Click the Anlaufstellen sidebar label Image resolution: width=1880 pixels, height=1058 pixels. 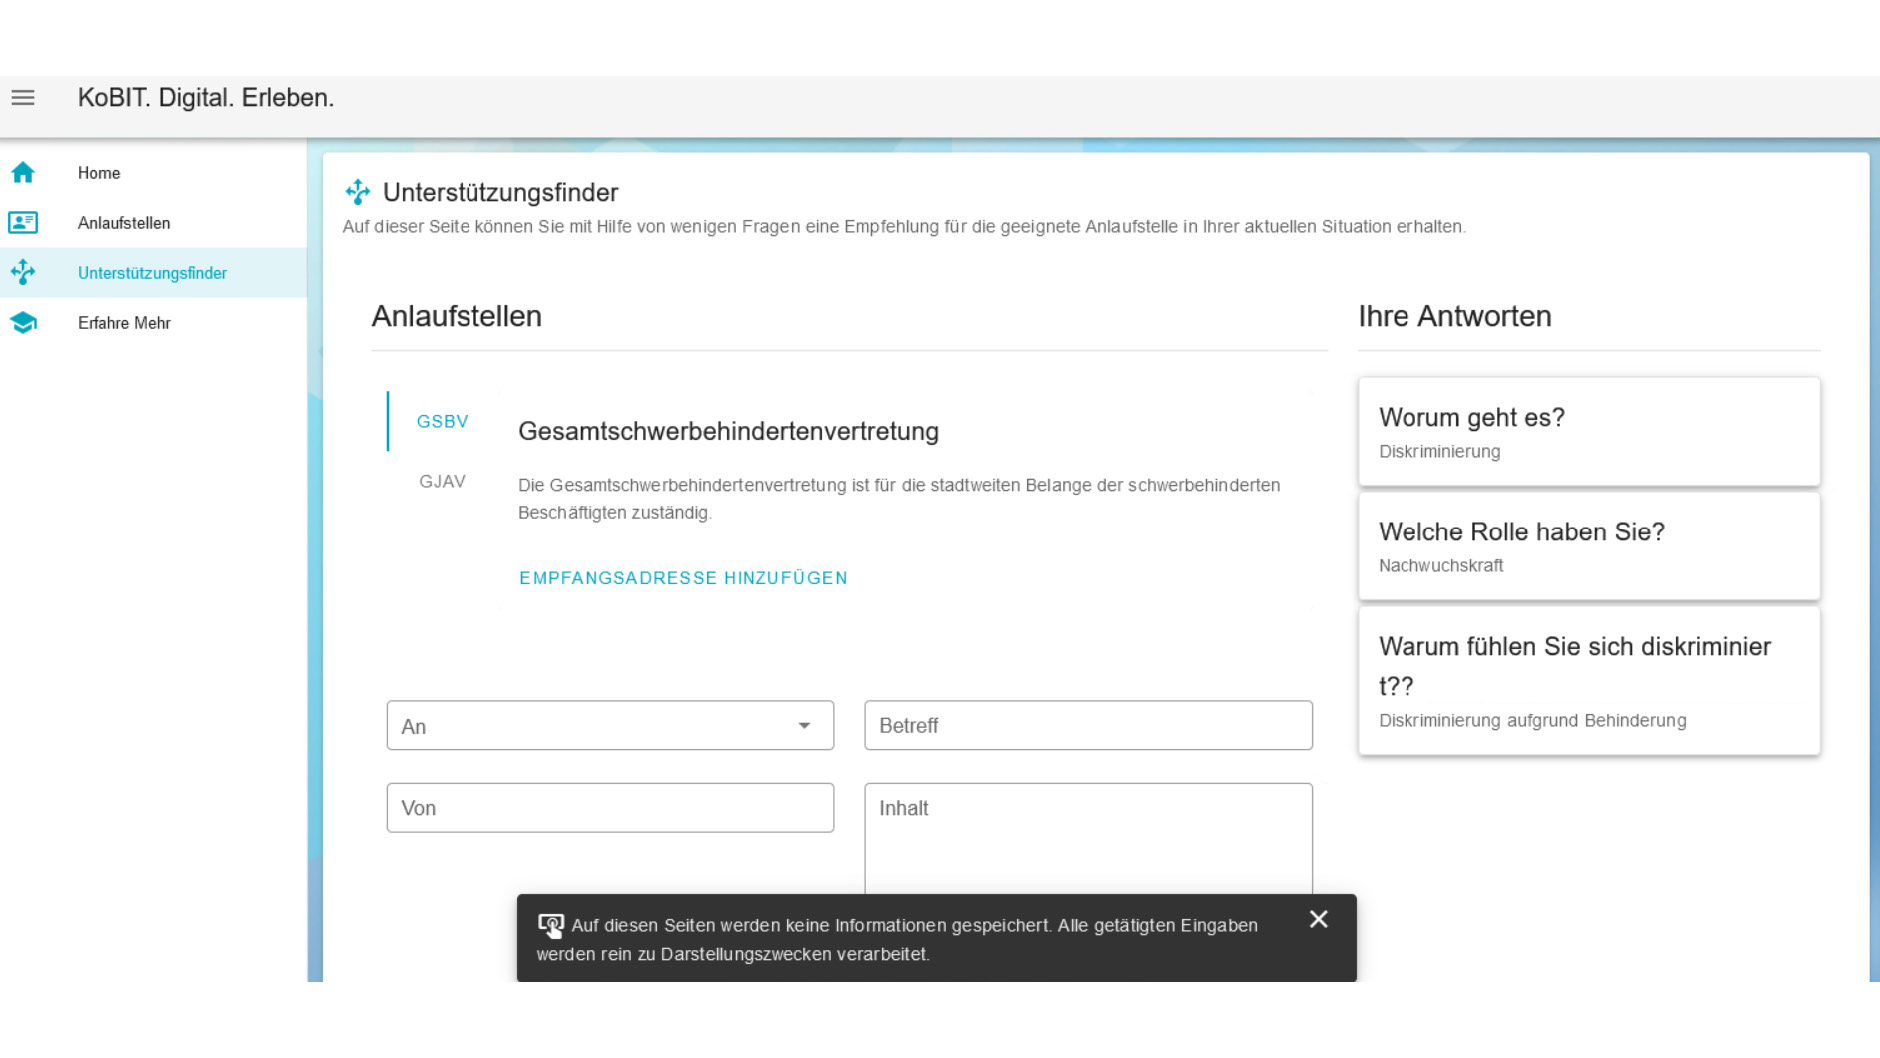click(124, 222)
